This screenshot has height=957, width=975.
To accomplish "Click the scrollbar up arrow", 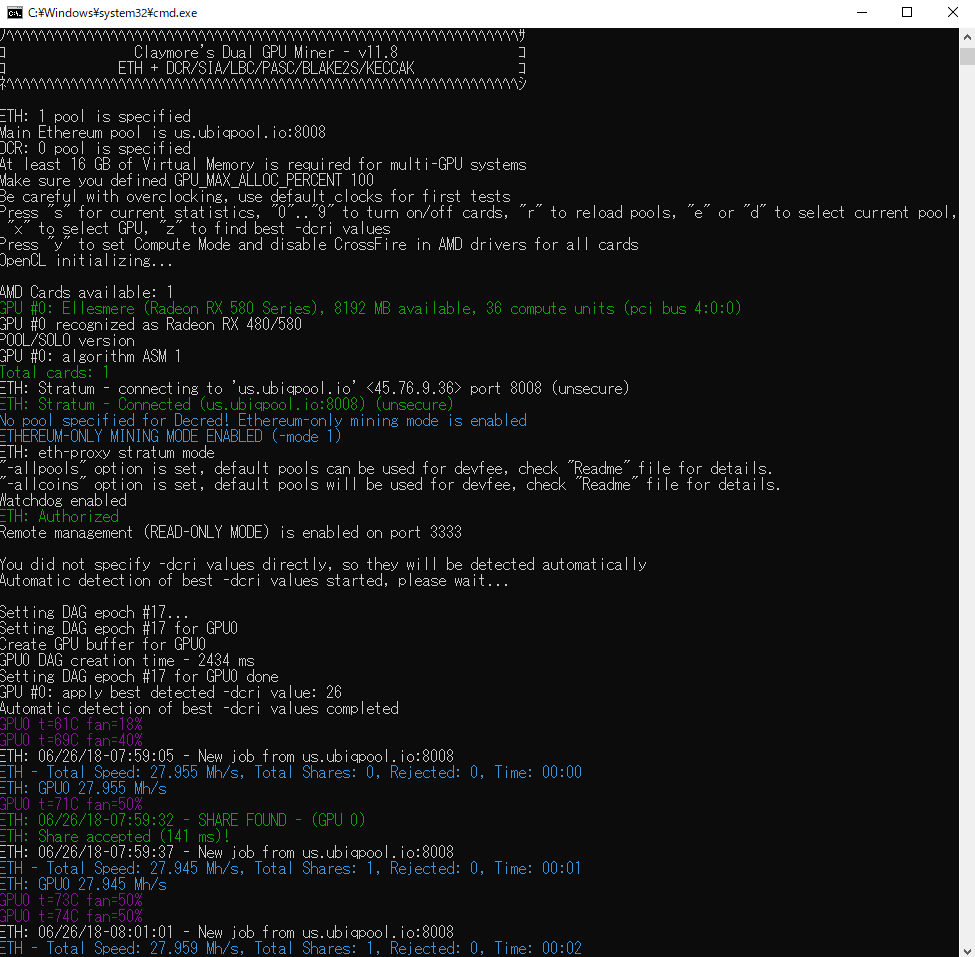I will click(x=967, y=37).
